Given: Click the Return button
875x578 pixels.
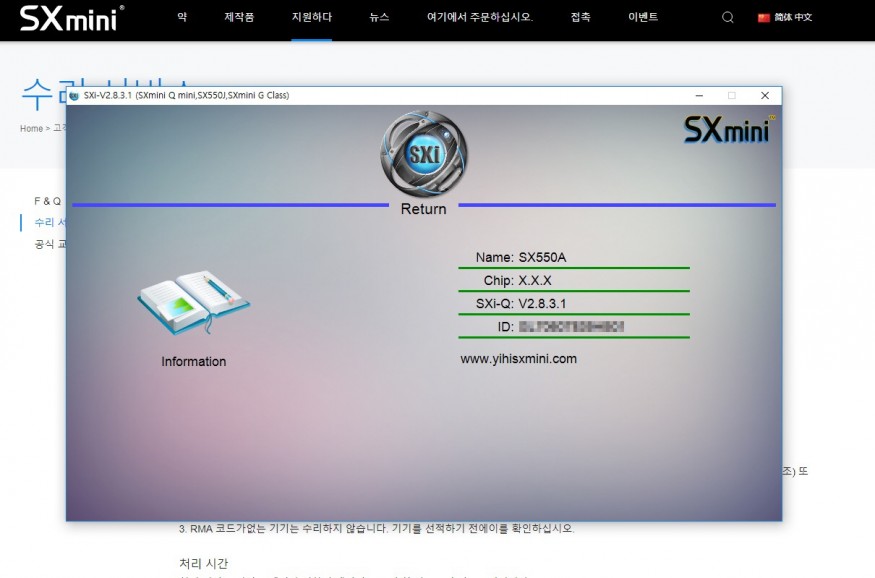Looking at the screenshot, I should (x=424, y=209).
